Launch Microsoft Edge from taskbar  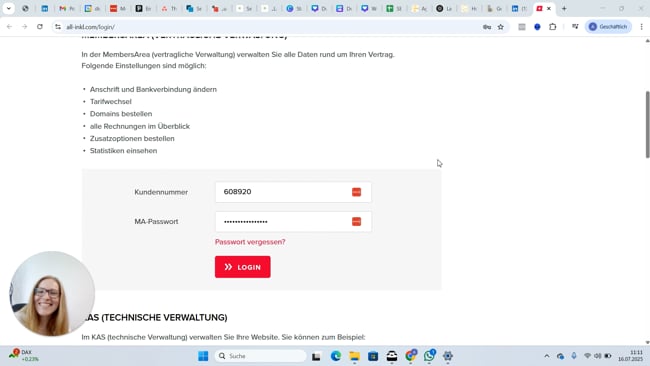[x=336, y=356]
